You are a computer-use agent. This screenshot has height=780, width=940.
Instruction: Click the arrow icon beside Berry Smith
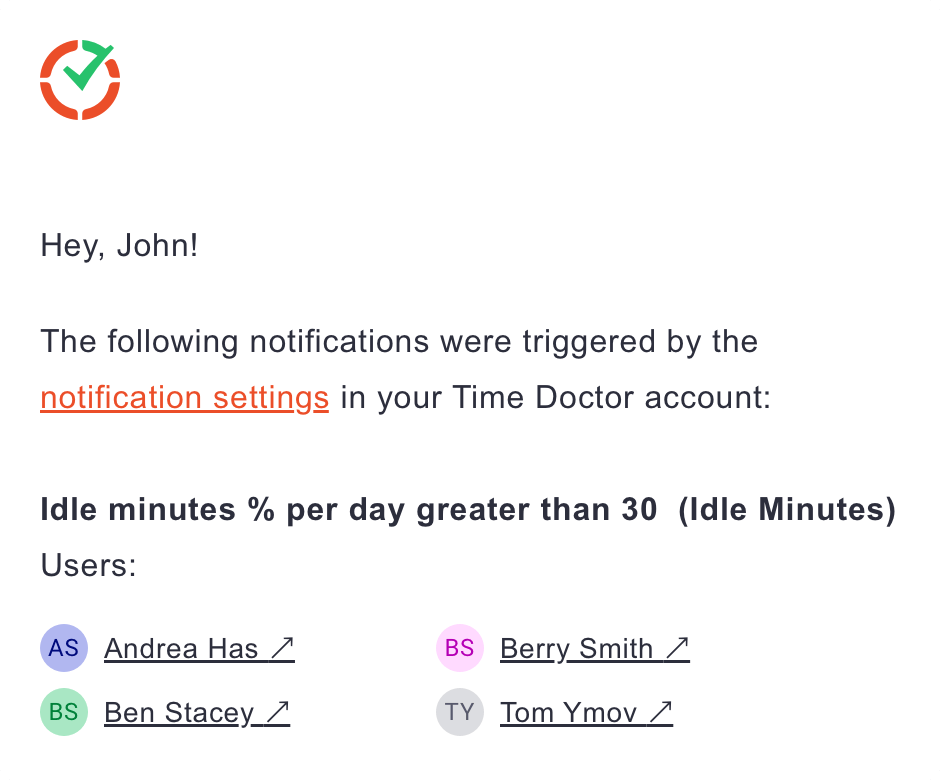pyautogui.click(x=677, y=649)
